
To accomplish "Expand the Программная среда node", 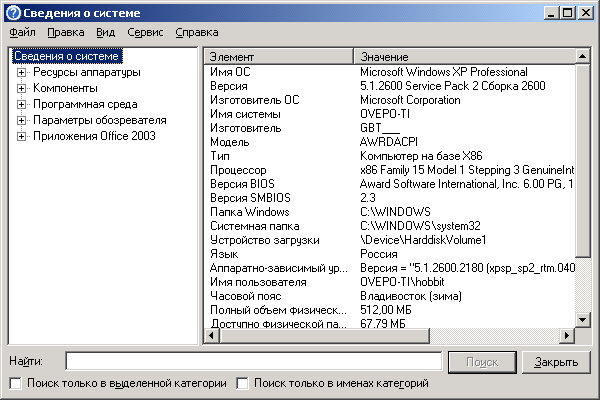I will click(x=21, y=104).
